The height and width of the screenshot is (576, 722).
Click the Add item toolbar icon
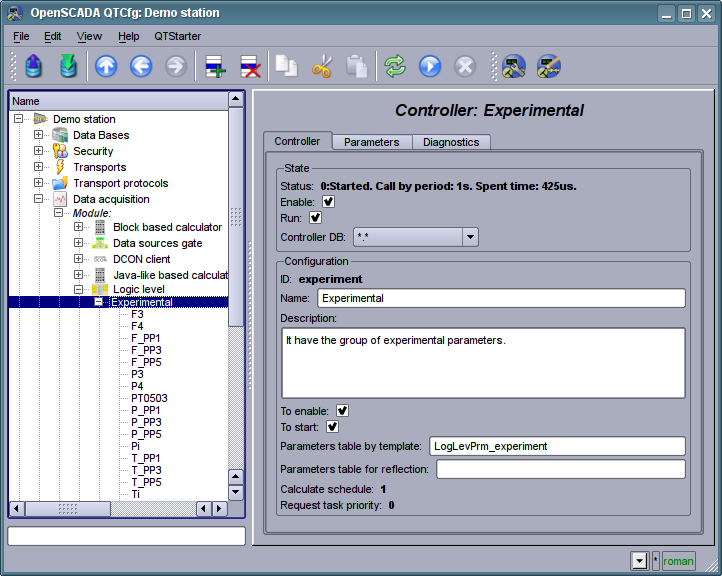215,66
